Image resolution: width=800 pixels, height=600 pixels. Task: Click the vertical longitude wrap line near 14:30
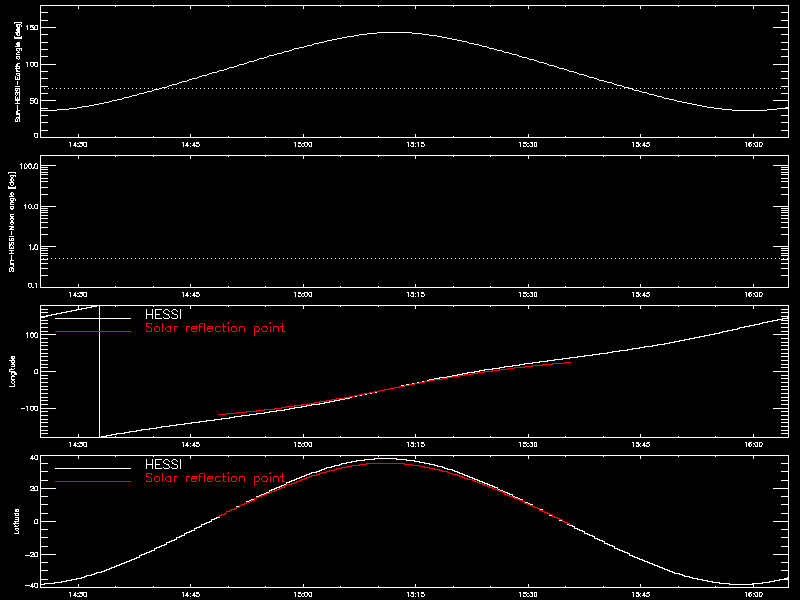(x=99, y=371)
